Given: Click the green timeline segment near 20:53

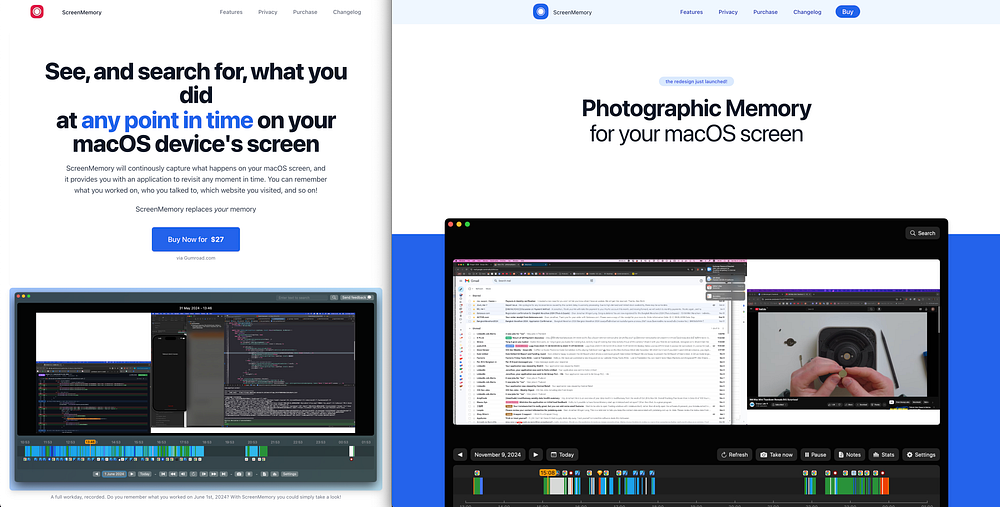Looking at the screenshot, I should [x=263, y=451].
